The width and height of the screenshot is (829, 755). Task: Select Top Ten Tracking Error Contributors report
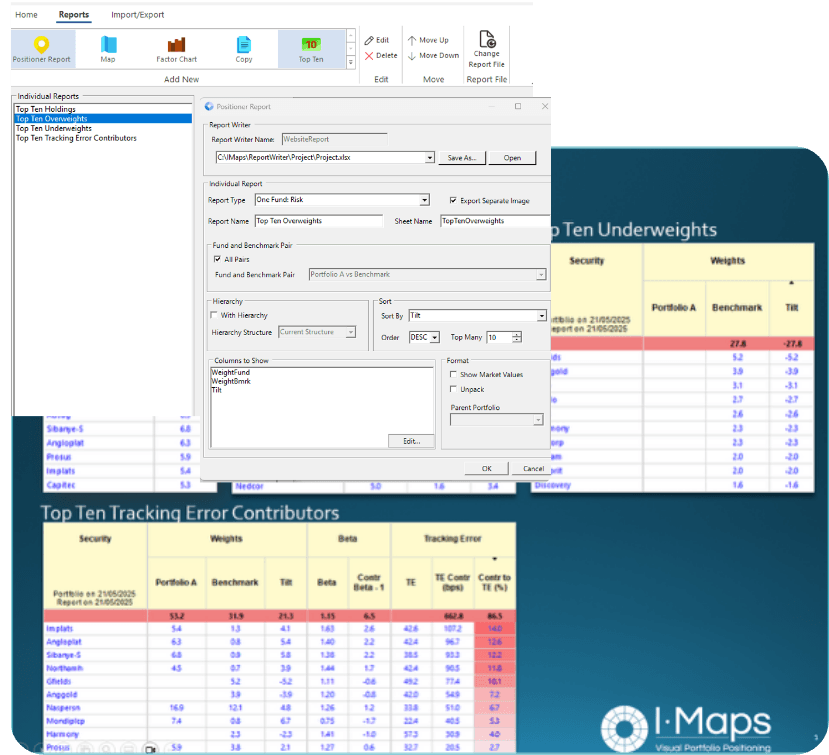pyautogui.click(x=103, y=138)
